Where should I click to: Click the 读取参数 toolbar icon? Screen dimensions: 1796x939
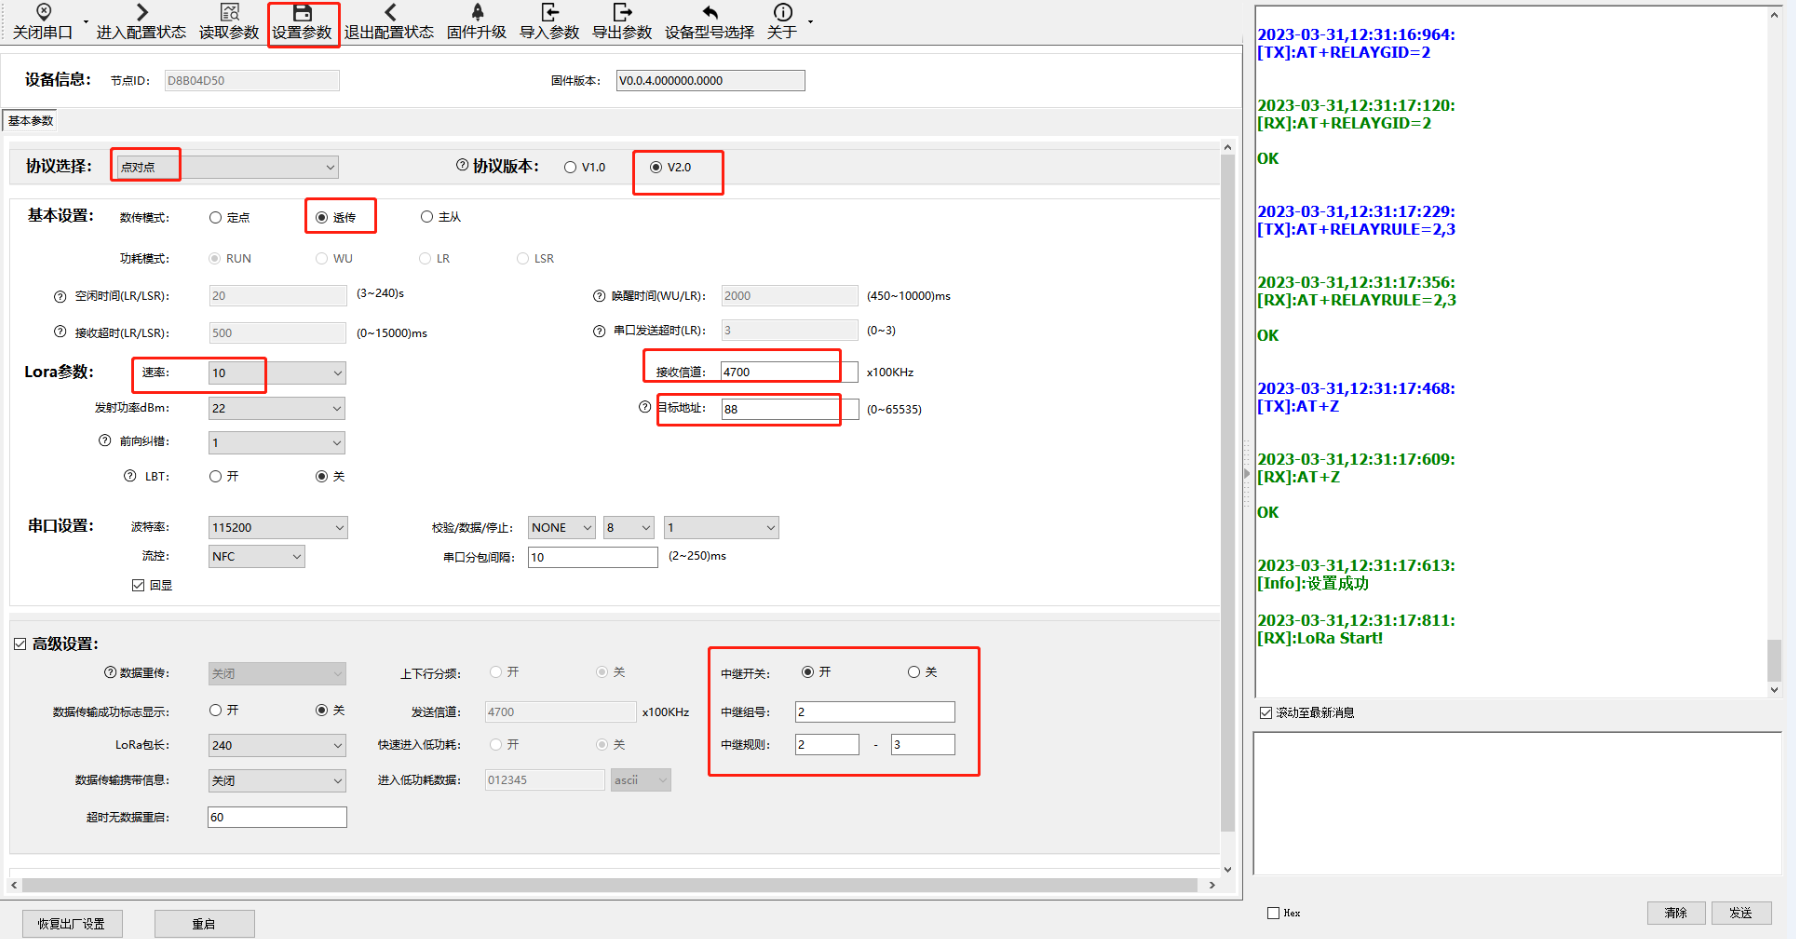tap(229, 13)
